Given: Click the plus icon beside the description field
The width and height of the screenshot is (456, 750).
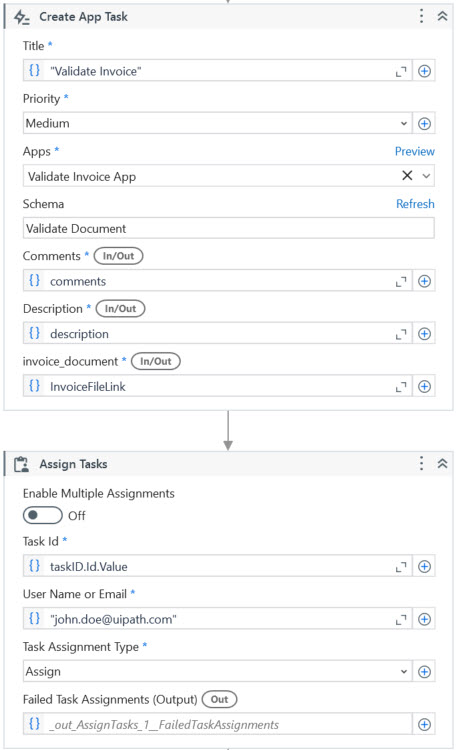Looking at the screenshot, I should click(424, 334).
